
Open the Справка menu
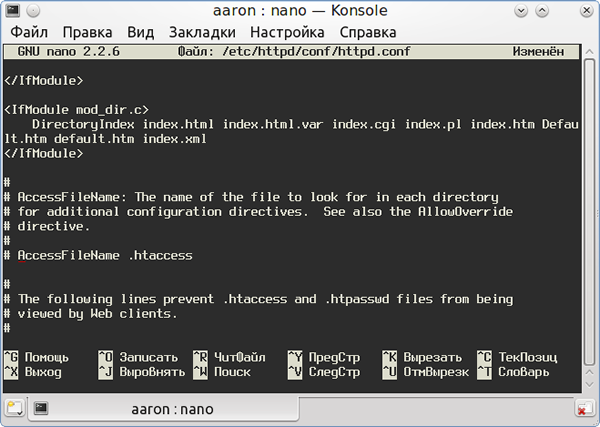coord(368,32)
